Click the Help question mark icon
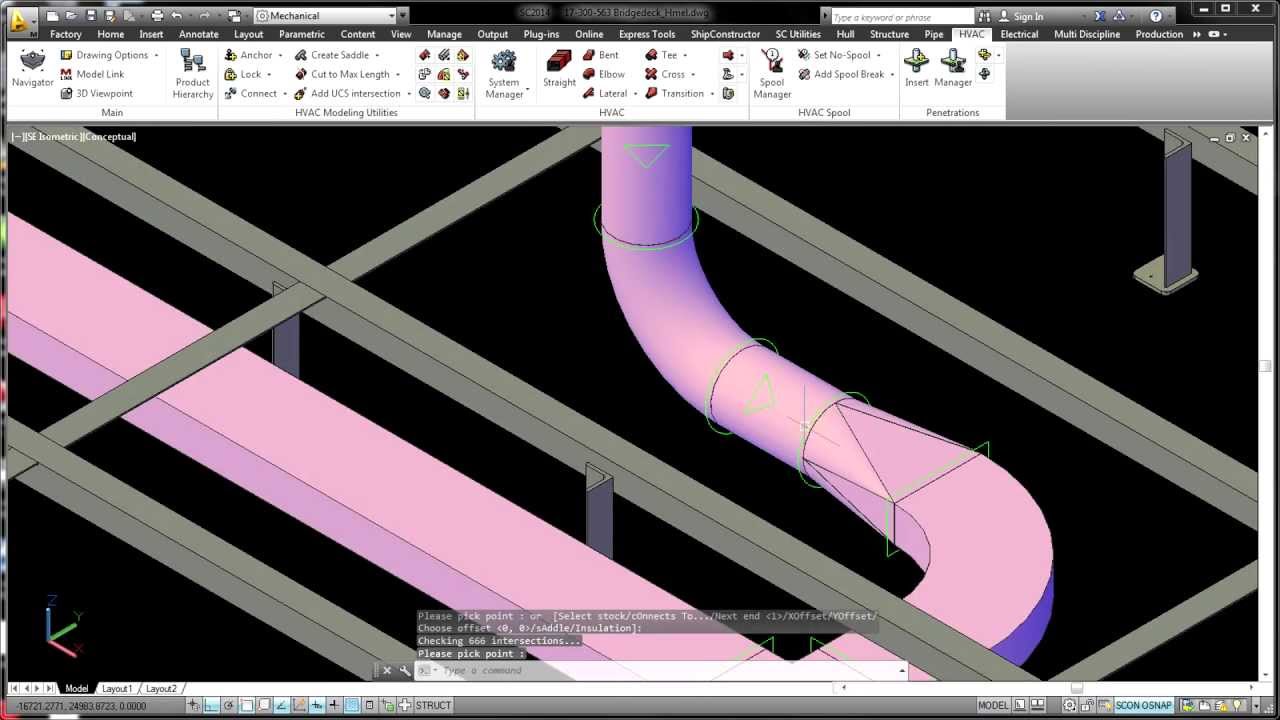Viewport: 1280px width, 720px height. tap(1156, 16)
